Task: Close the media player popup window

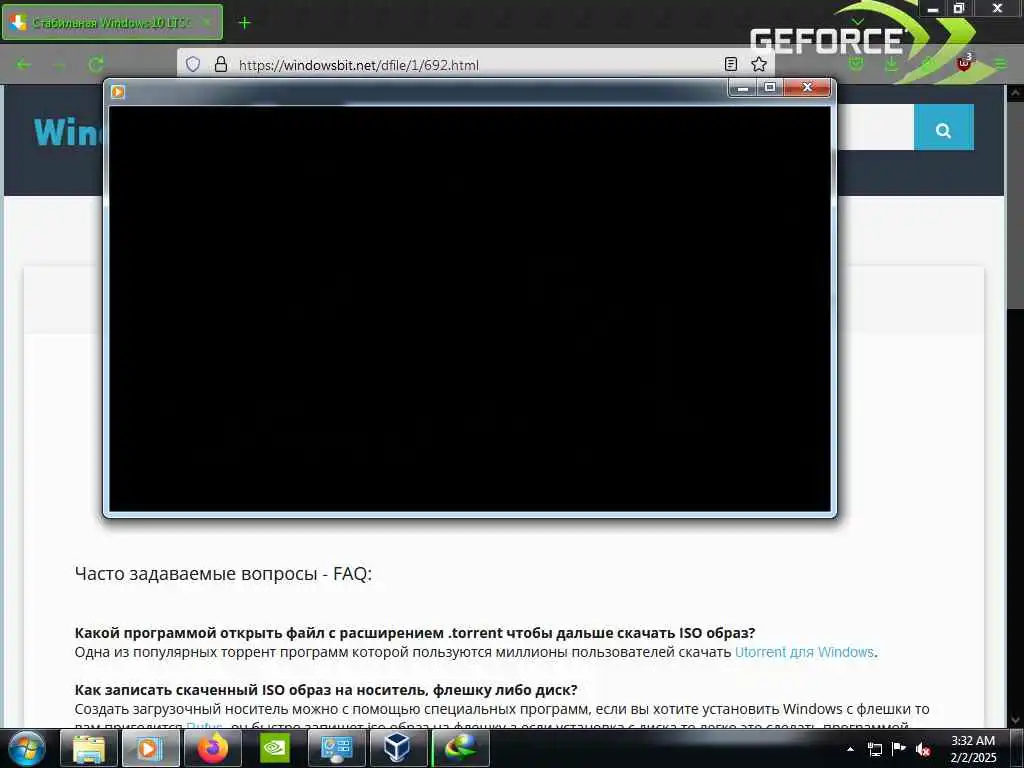Action: coord(807,88)
